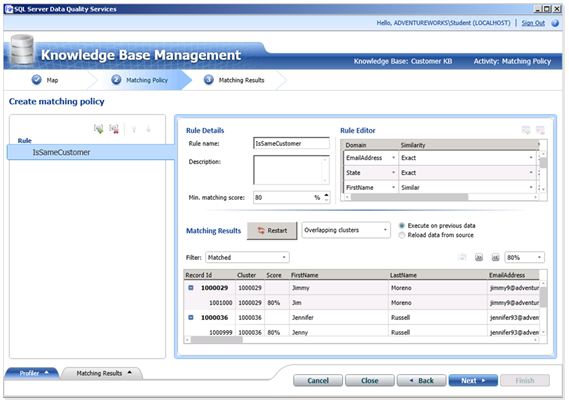Go to the Matching Results wizard step

(x=241, y=80)
